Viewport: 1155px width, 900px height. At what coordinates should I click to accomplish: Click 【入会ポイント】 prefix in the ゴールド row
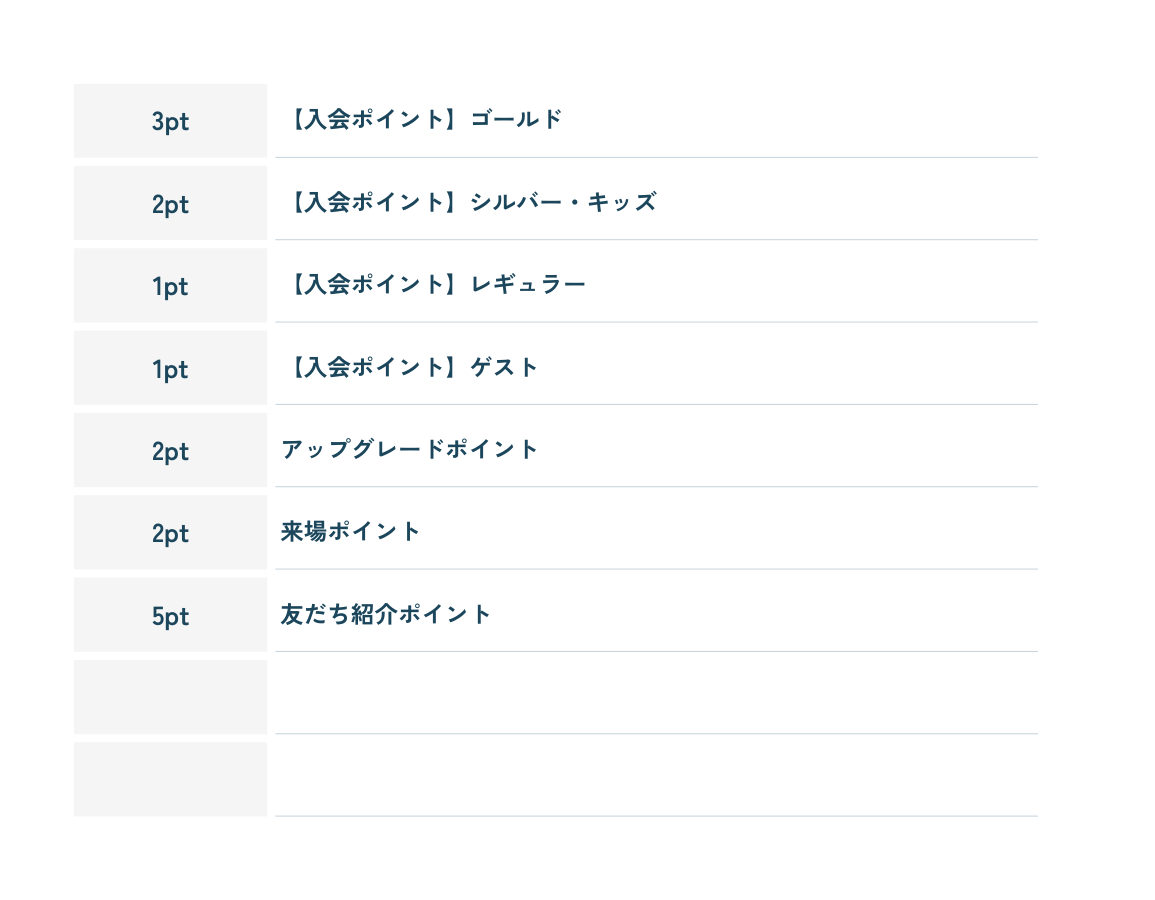pyautogui.click(x=369, y=120)
